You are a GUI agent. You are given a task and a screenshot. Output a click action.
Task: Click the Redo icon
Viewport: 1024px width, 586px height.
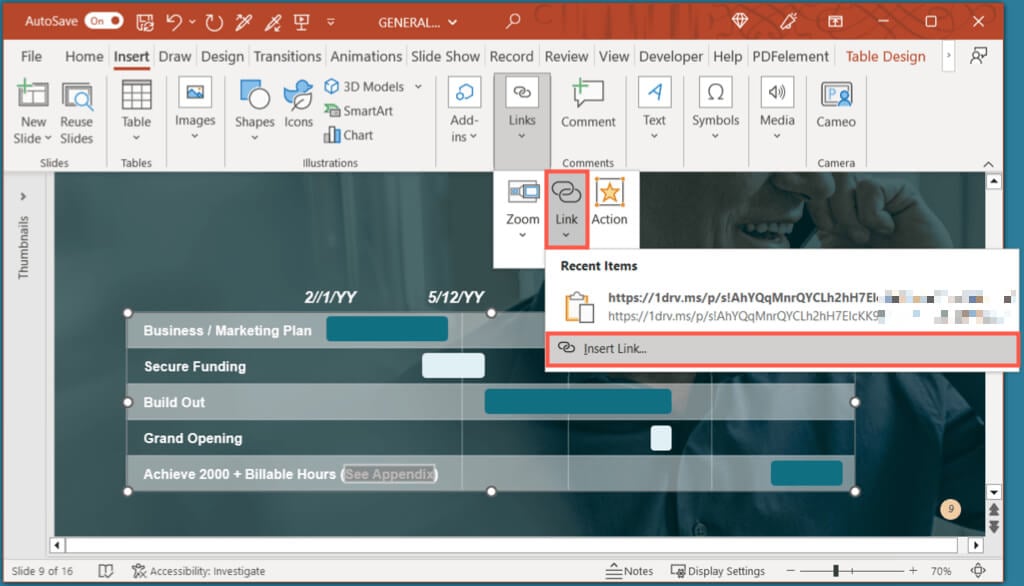tap(214, 22)
